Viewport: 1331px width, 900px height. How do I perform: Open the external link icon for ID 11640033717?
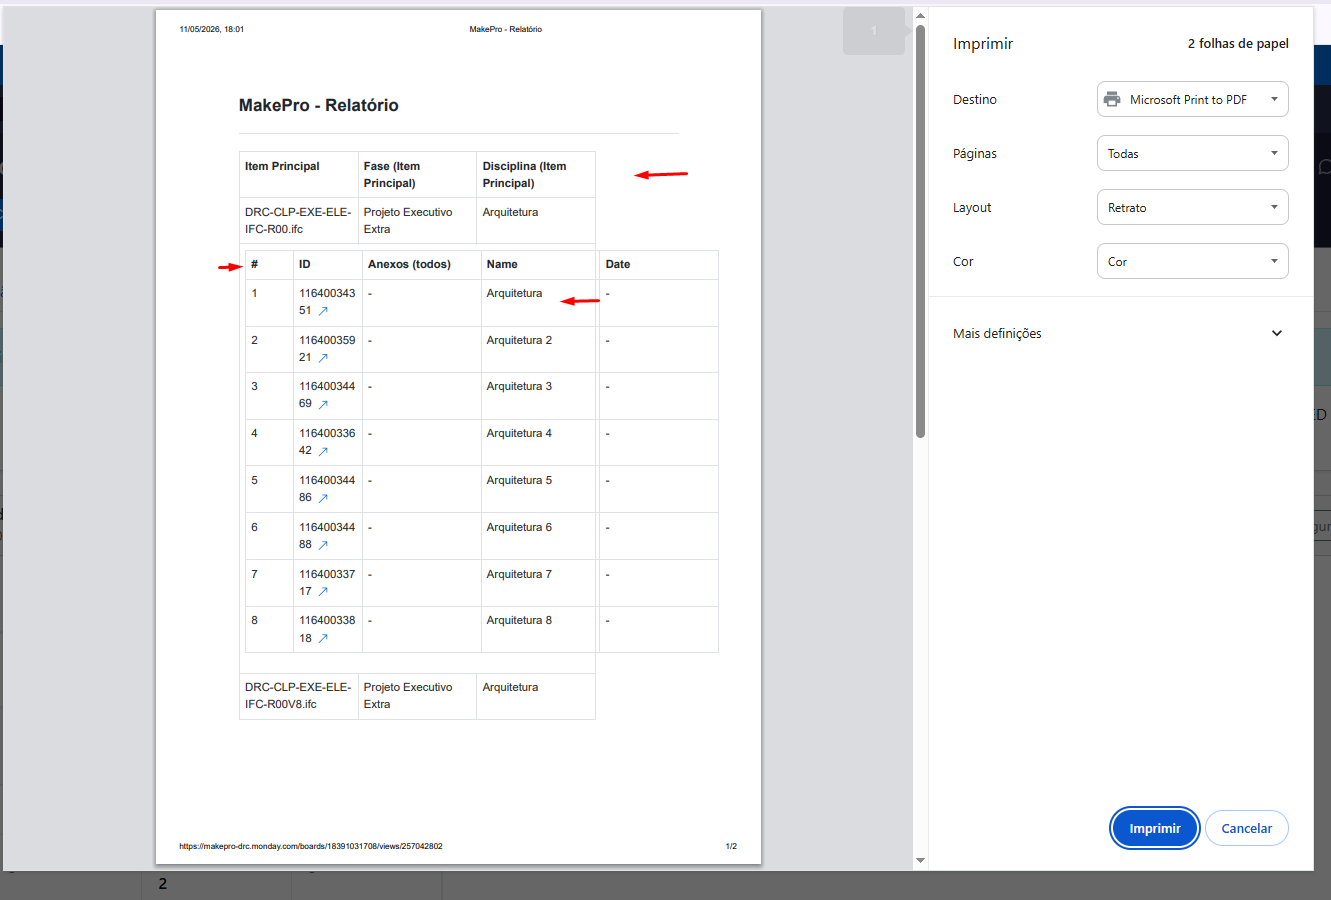[x=323, y=592]
